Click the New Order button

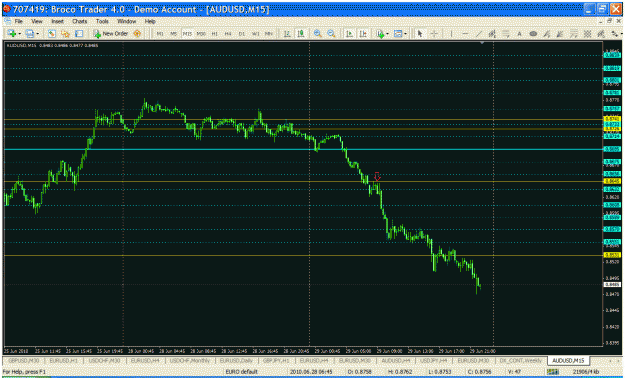(x=110, y=34)
